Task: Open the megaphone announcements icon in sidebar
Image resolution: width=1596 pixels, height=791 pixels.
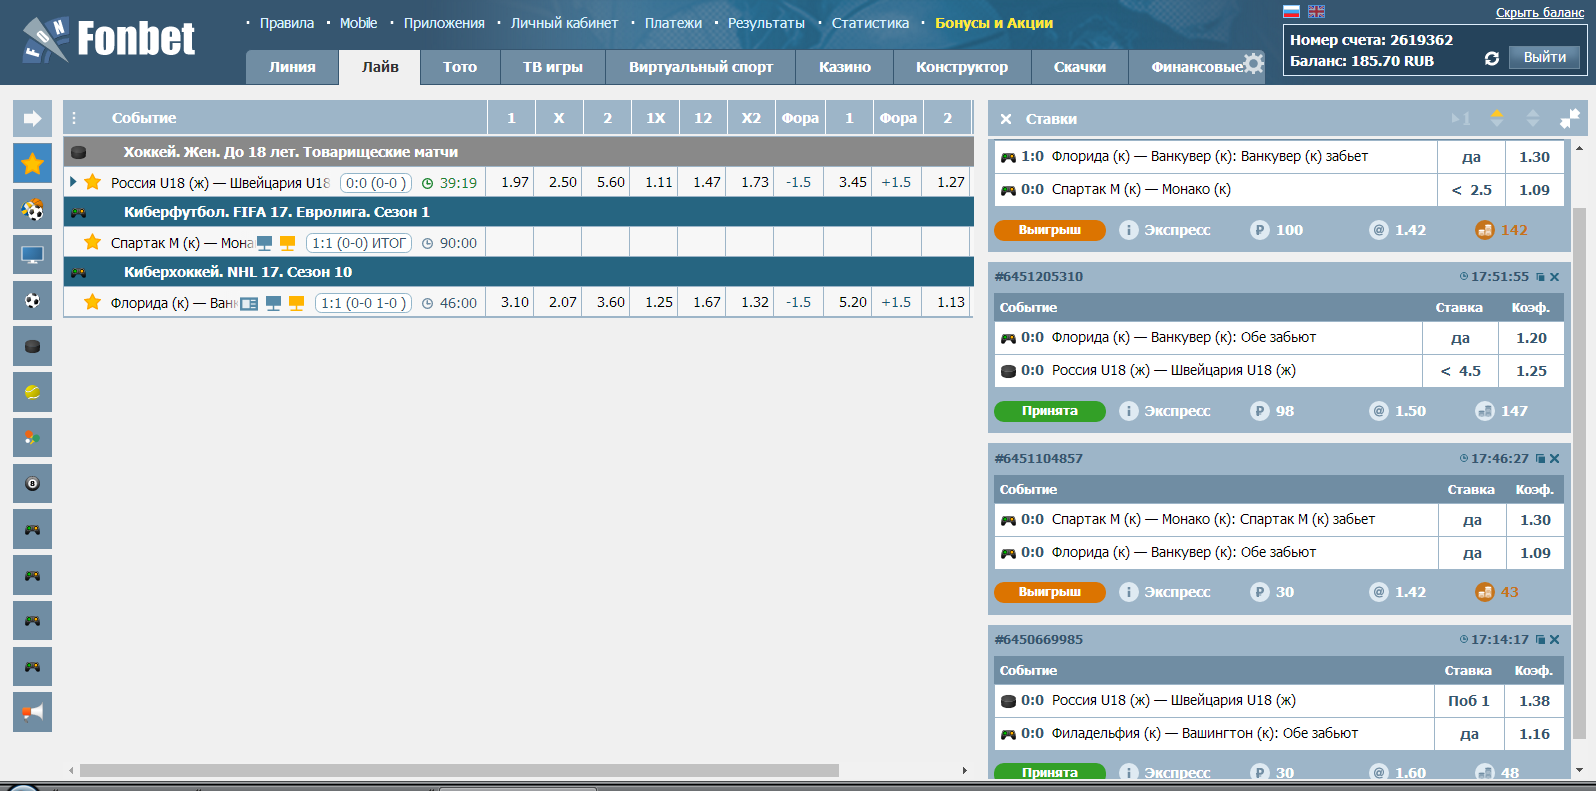Action: coord(32,712)
